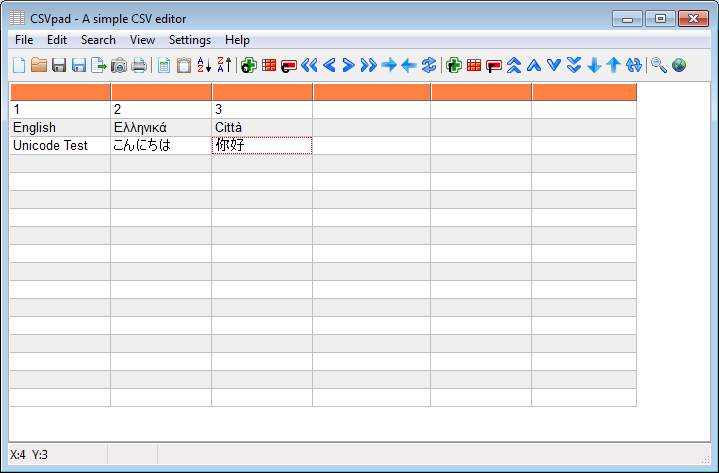Image resolution: width=719 pixels, height=473 pixels.
Task: Click the double left chevron icon
Action: [x=309, y=65]
